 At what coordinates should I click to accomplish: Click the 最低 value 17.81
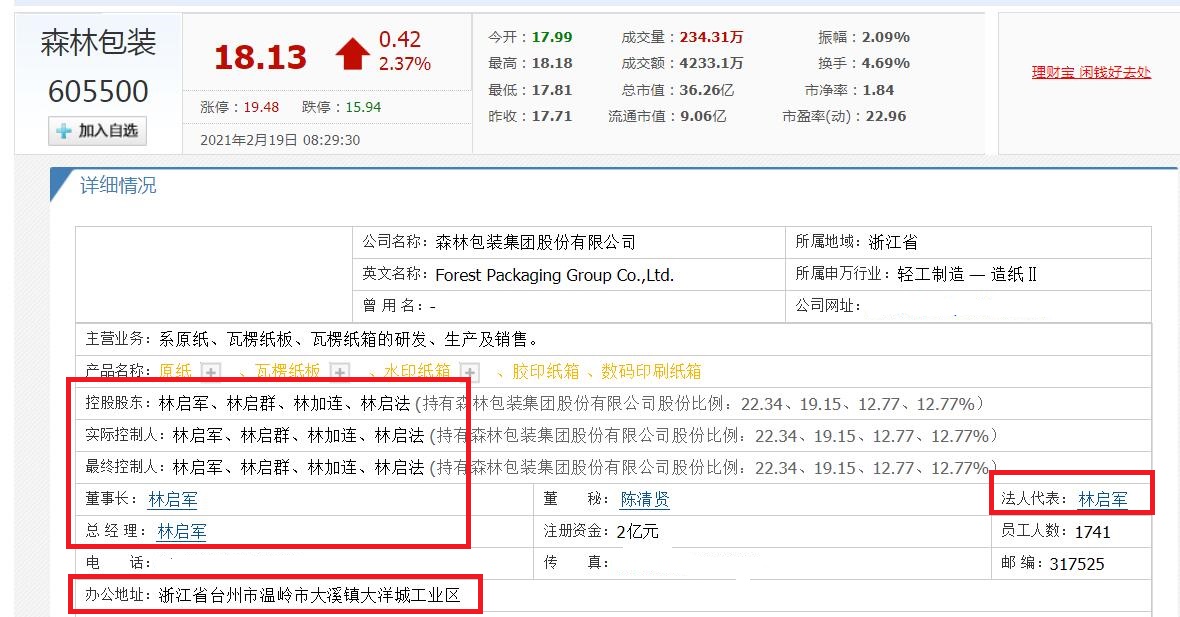[552, 90]
